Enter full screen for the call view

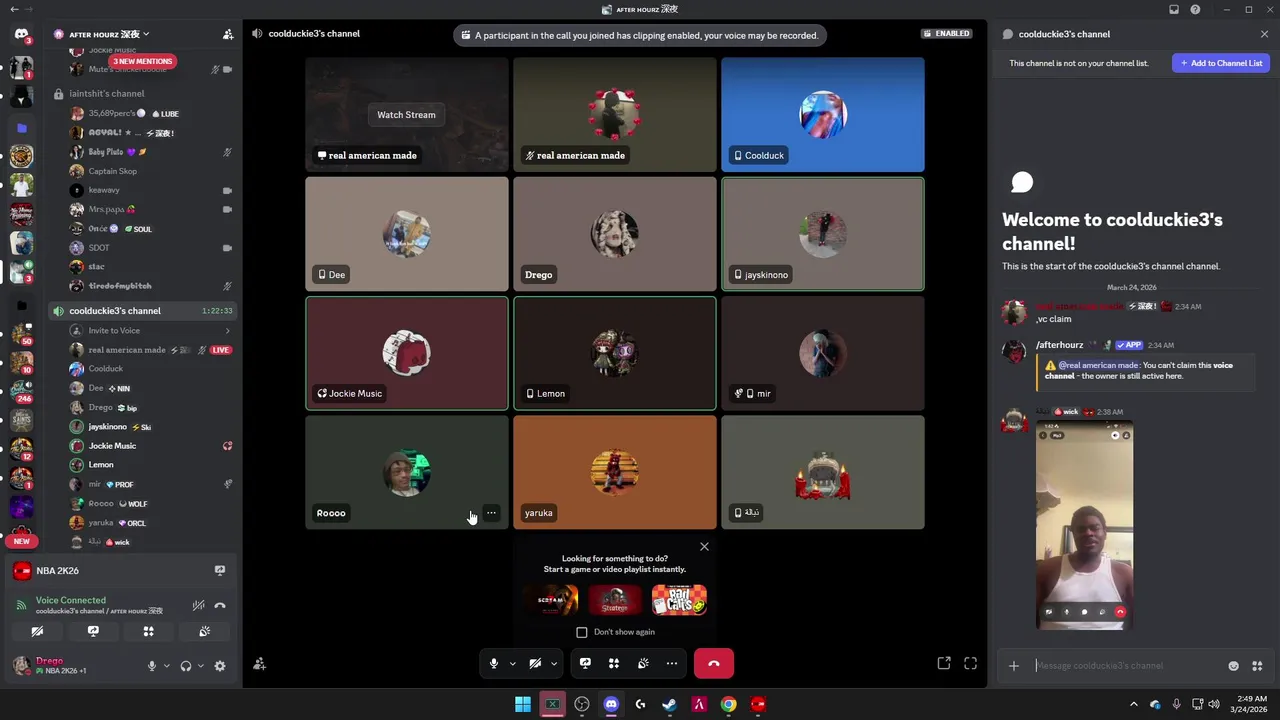970,663
